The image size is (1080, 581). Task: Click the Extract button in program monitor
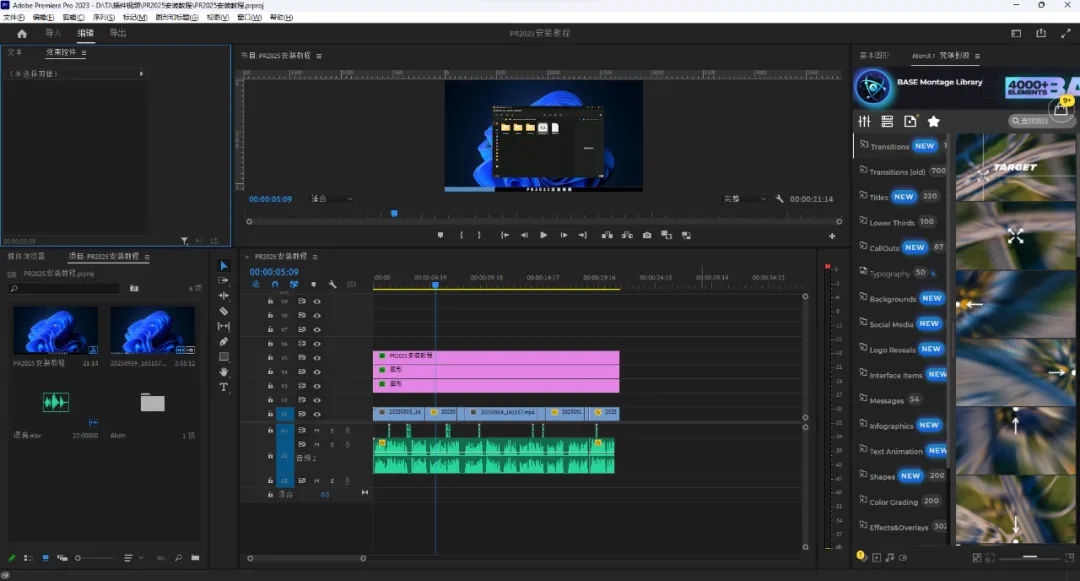point(627,235)
